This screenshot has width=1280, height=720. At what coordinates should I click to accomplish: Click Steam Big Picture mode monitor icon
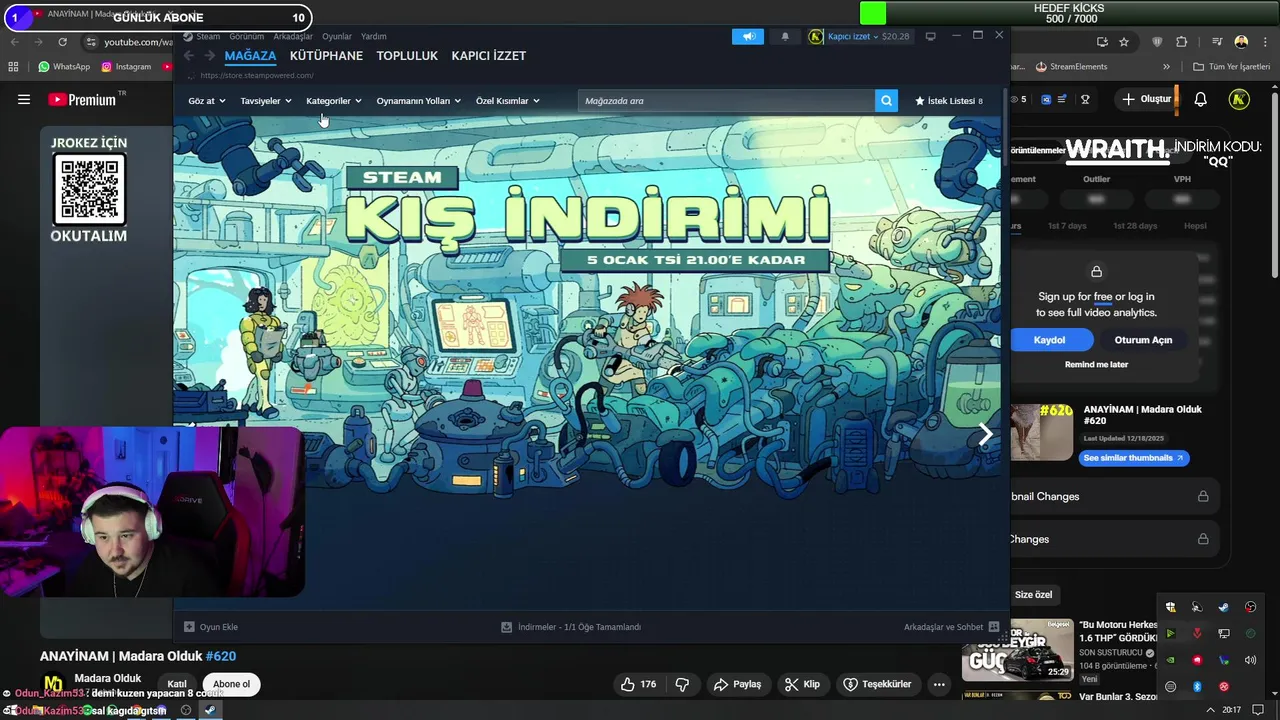tap(931, 36)
